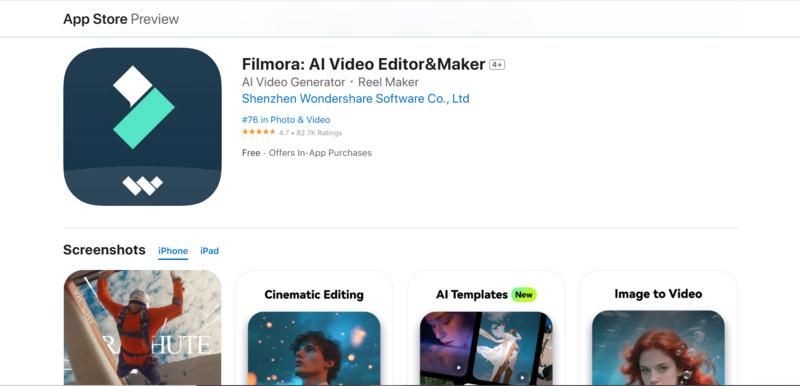Click the 4.7 • 82.7K Ratings text
Viewport: 800px width, 386px height.
point(310,133)
